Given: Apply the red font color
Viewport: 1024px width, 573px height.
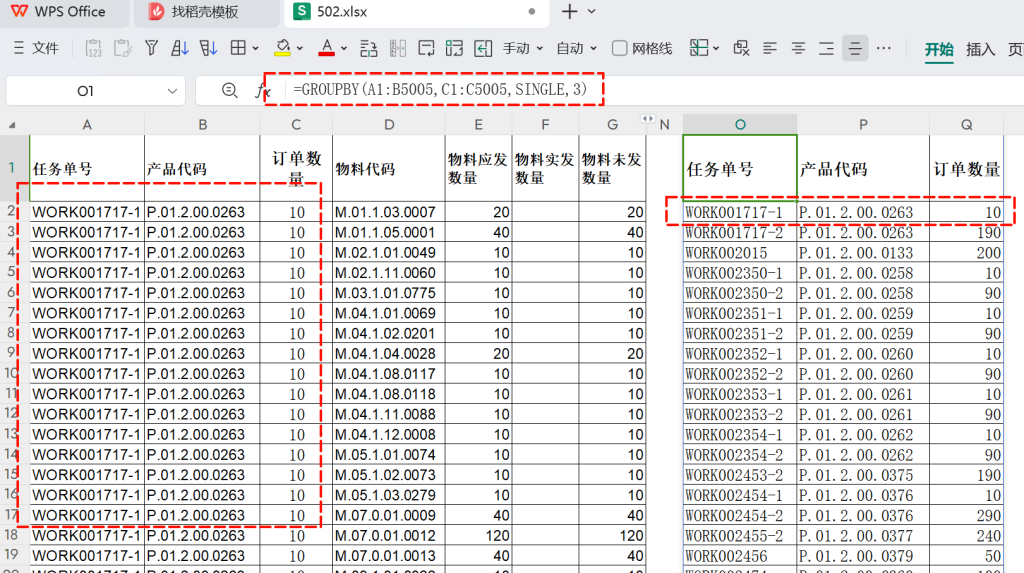Looking at the screenshot, I should (327, 48).
